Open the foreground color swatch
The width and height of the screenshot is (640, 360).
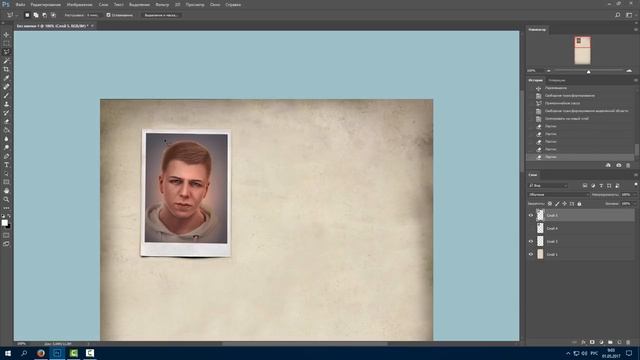(4, 222)
